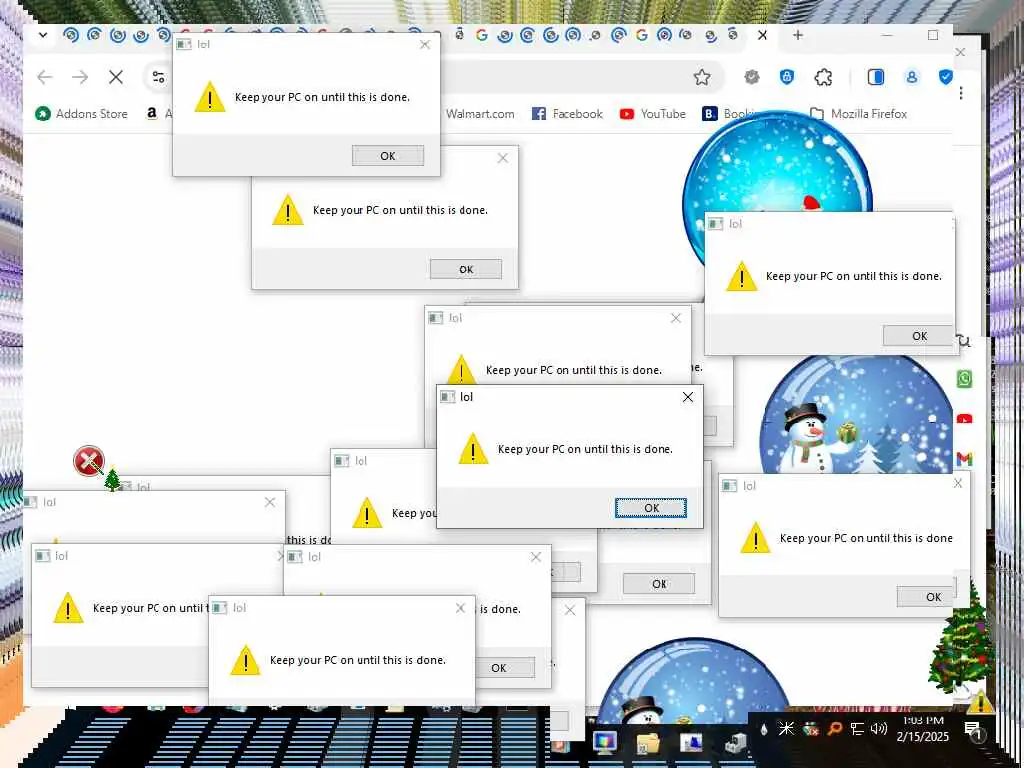Viewport: 1024px width, 768px height.
Task: Open the Facebook bookmark
Action: (x=568, y=114)
